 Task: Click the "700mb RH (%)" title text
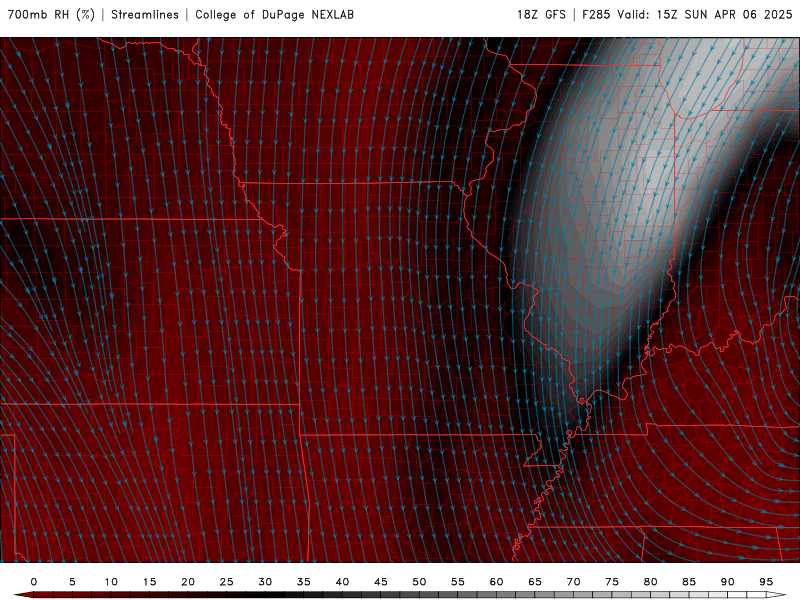51,14
